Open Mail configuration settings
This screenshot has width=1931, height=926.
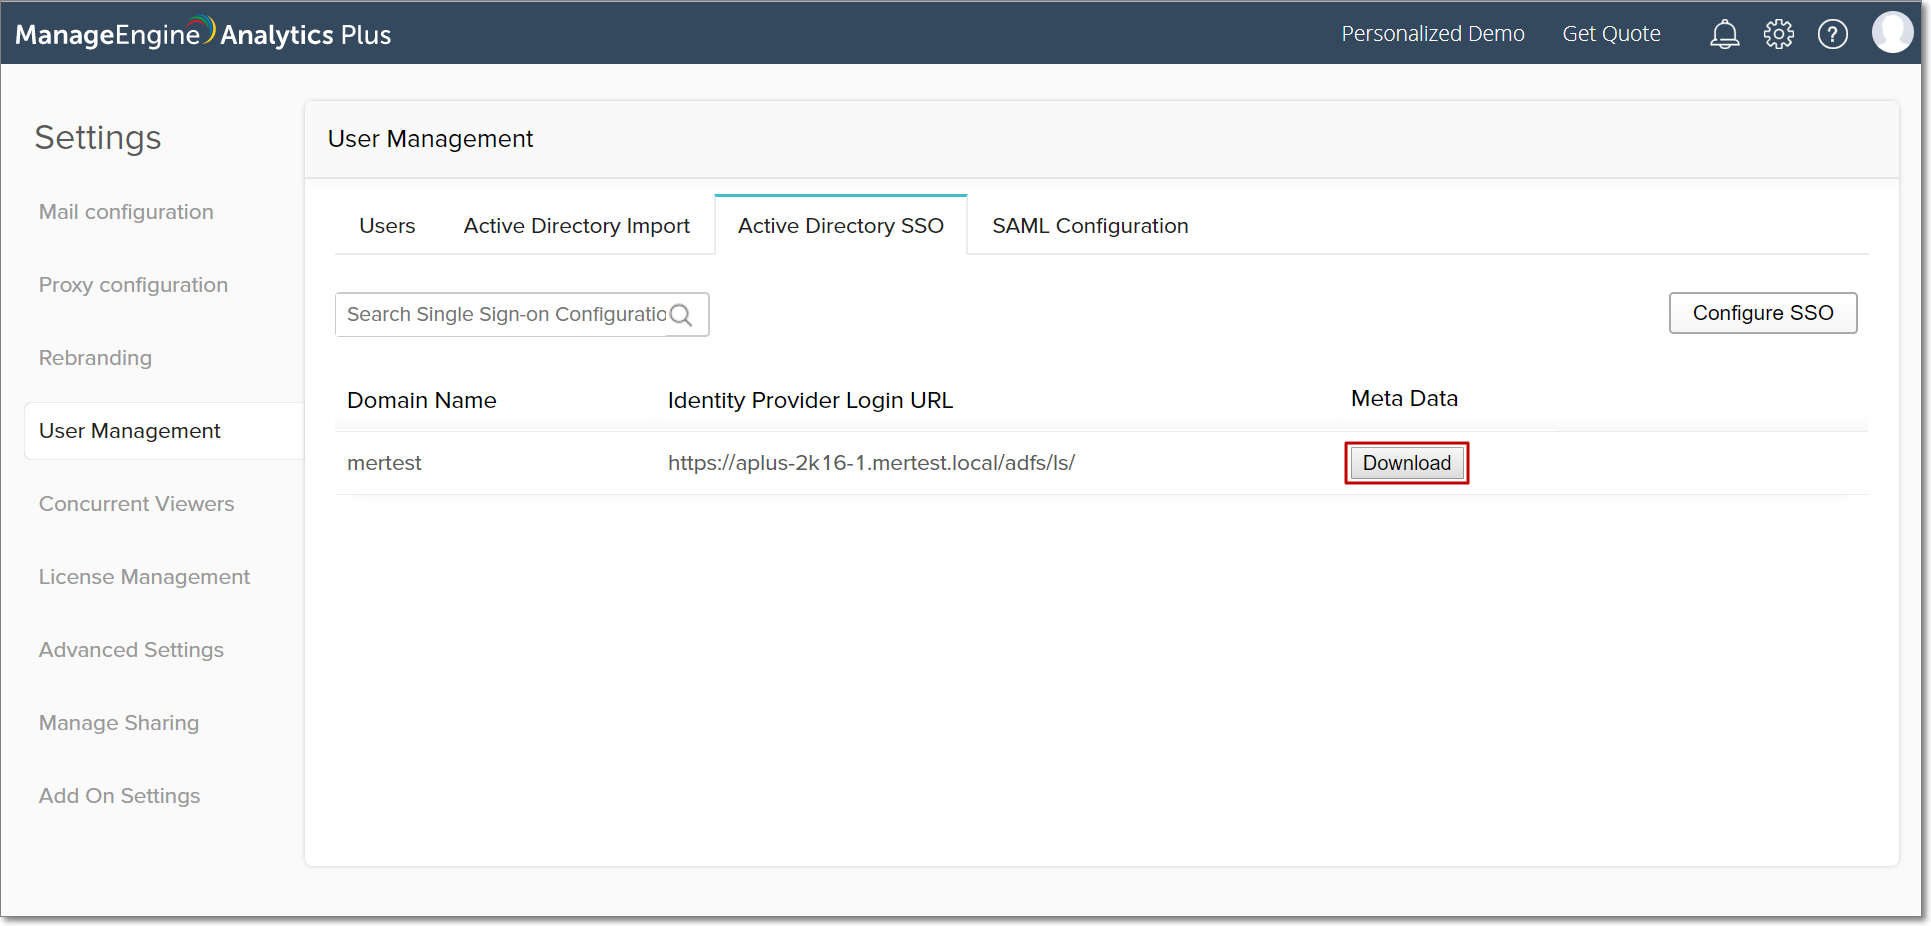126,212
